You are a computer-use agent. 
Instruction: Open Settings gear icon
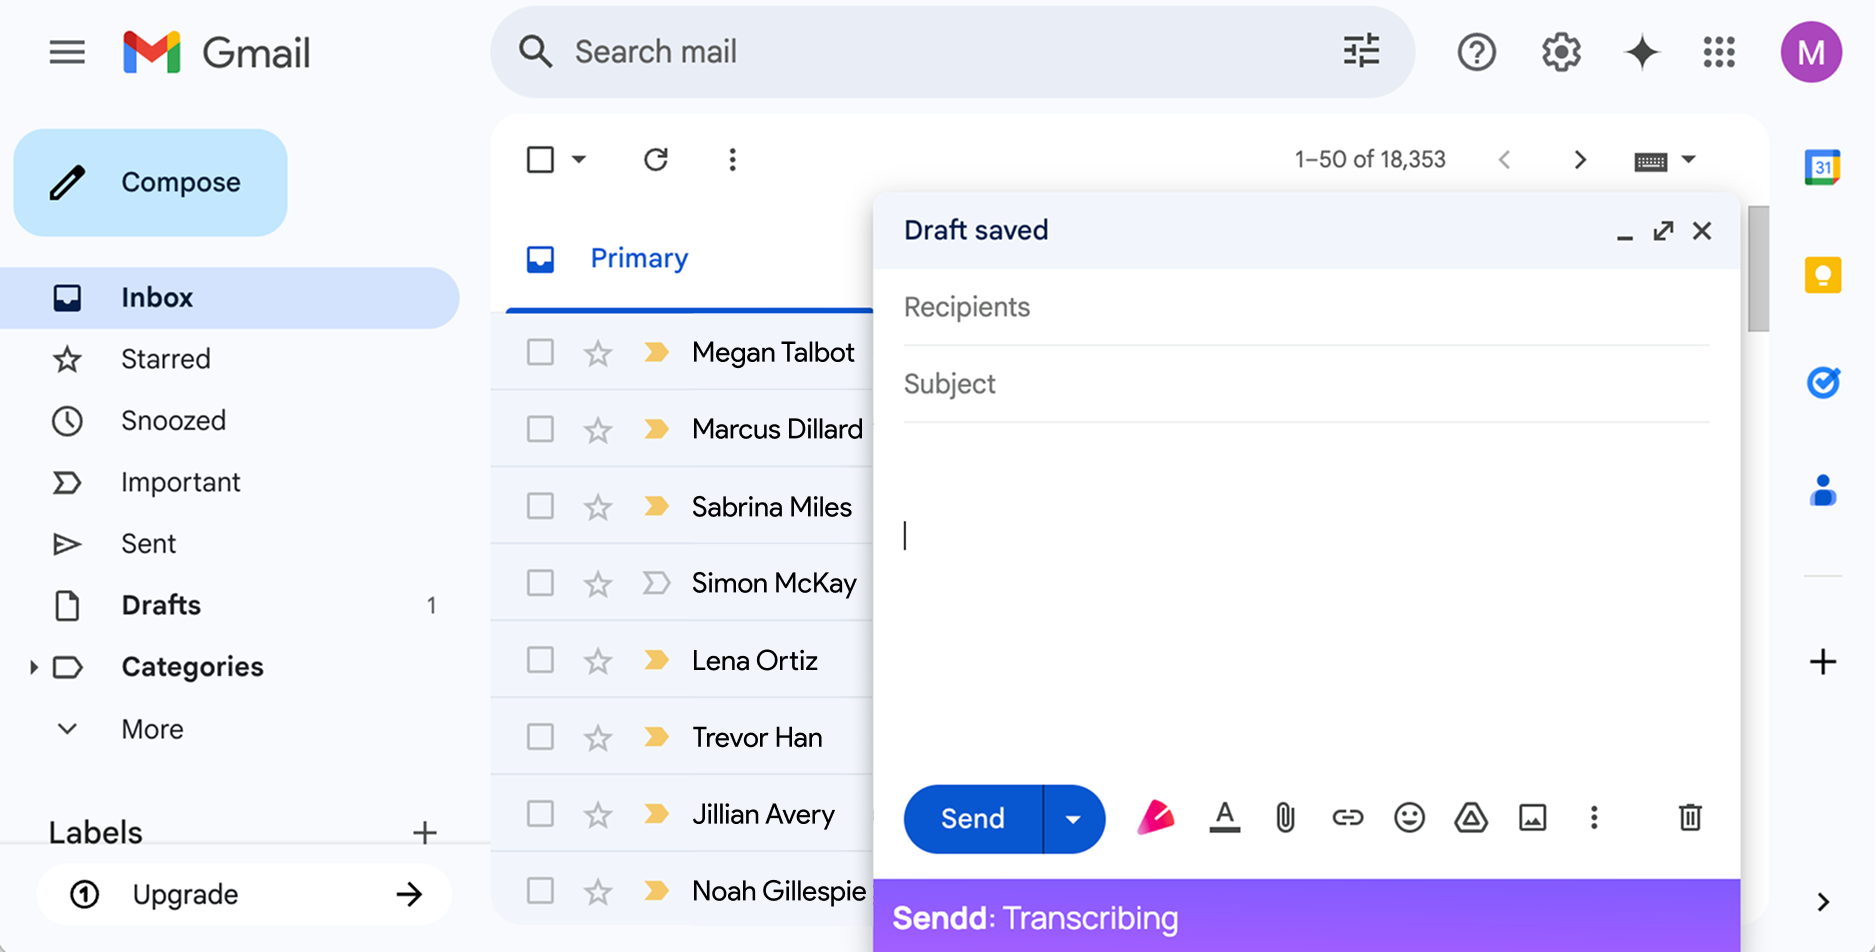point(1561,52)
